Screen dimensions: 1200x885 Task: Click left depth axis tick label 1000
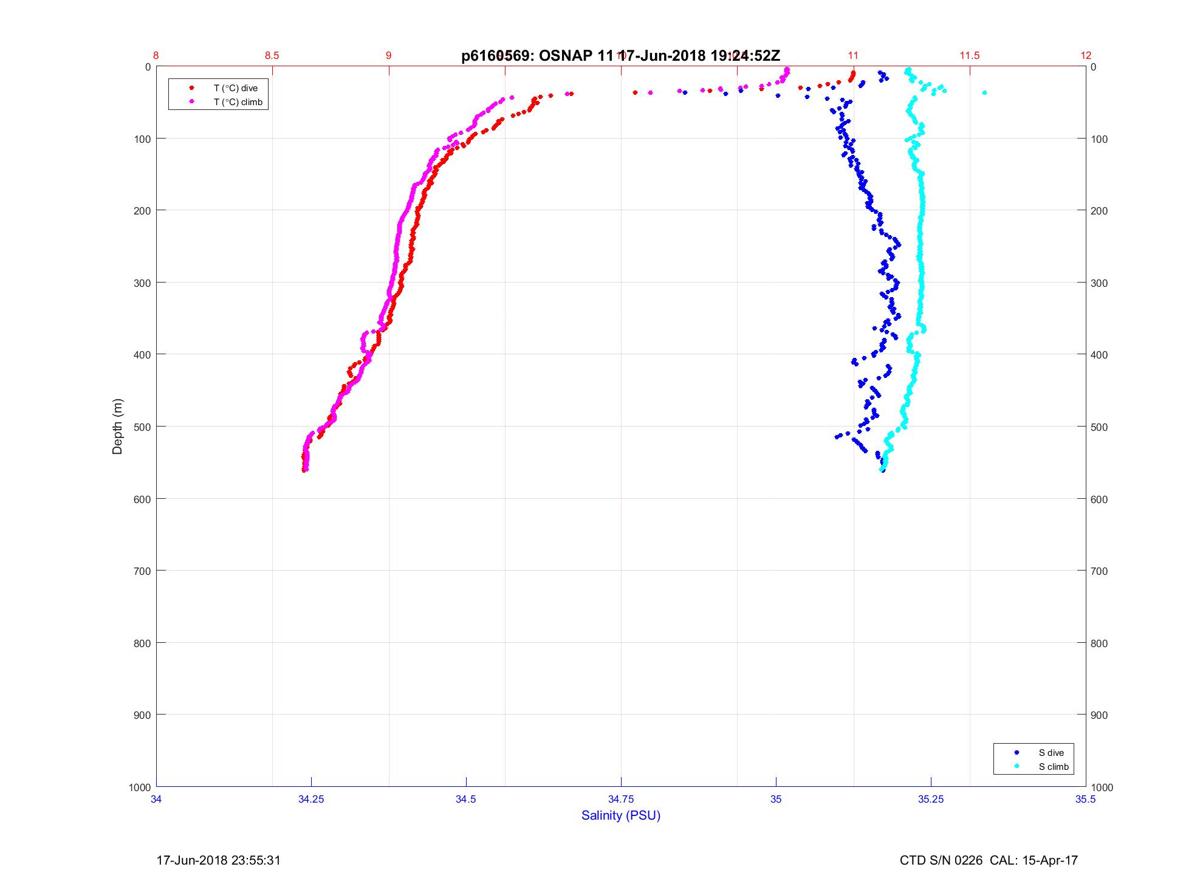(x=138, y=787)
